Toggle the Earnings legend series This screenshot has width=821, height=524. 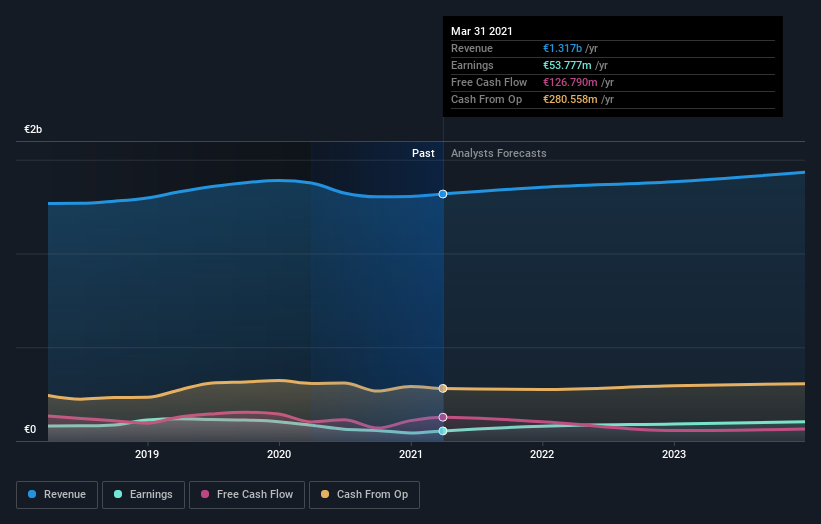pyautogui.click(x=143, y=495)
